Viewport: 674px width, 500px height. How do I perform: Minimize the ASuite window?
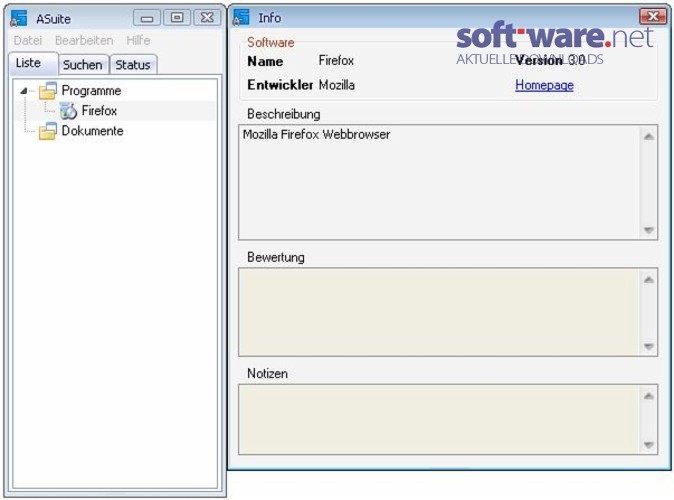pos(147,18)
